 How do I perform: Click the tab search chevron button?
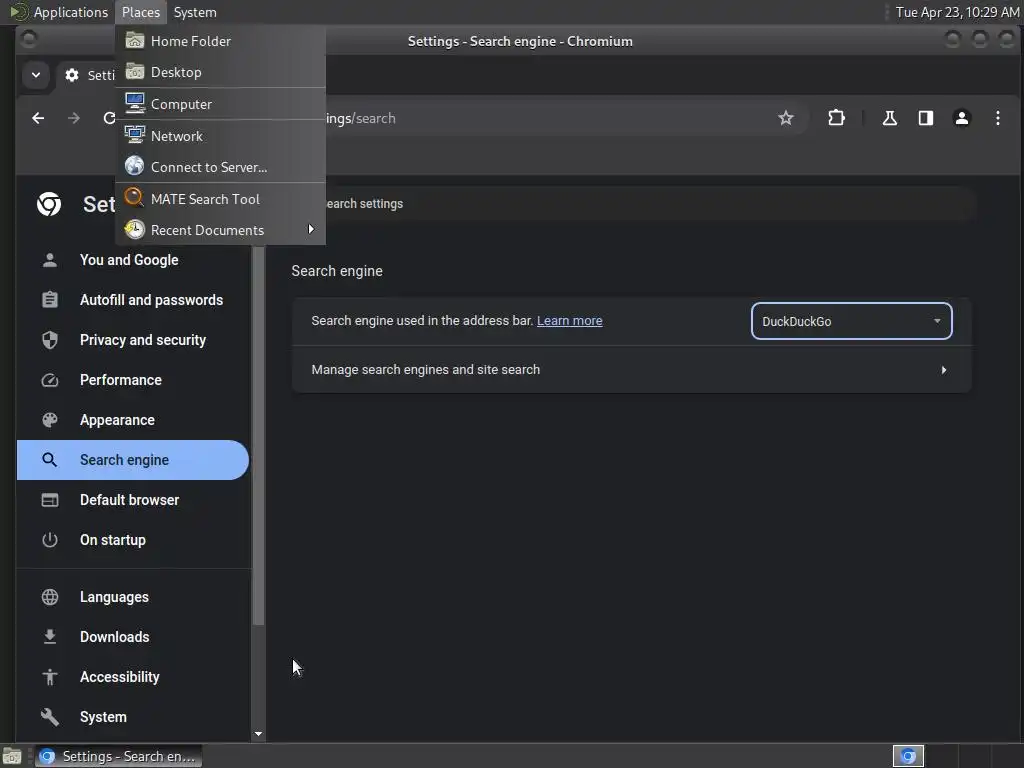[x=36, y=74]
